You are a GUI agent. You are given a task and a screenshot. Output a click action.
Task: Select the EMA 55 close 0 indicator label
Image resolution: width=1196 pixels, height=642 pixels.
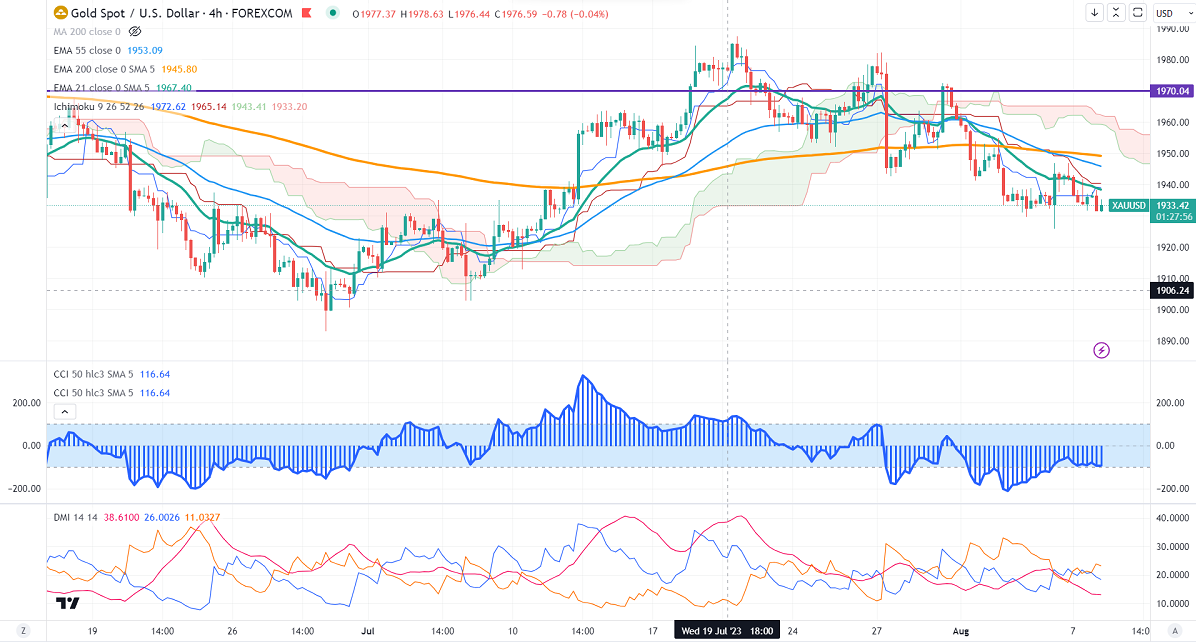coord(87,50)
